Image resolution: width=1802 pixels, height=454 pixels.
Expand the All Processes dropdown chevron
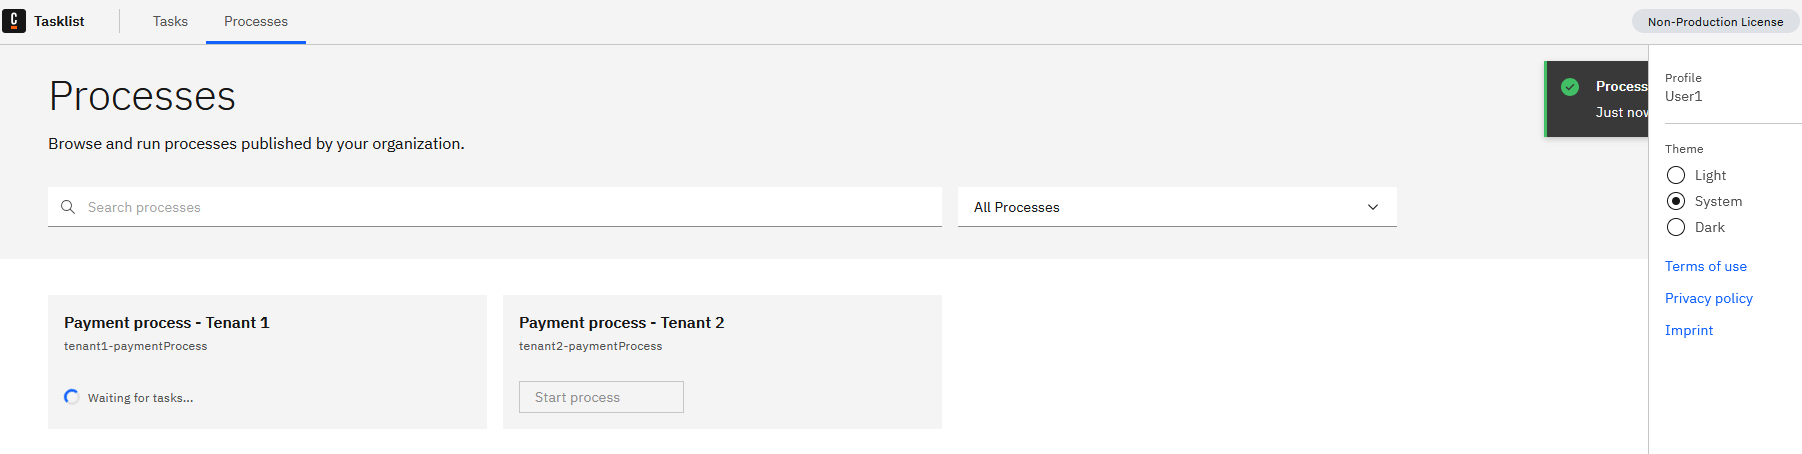pyautogui.click(x=1373, y=207)
